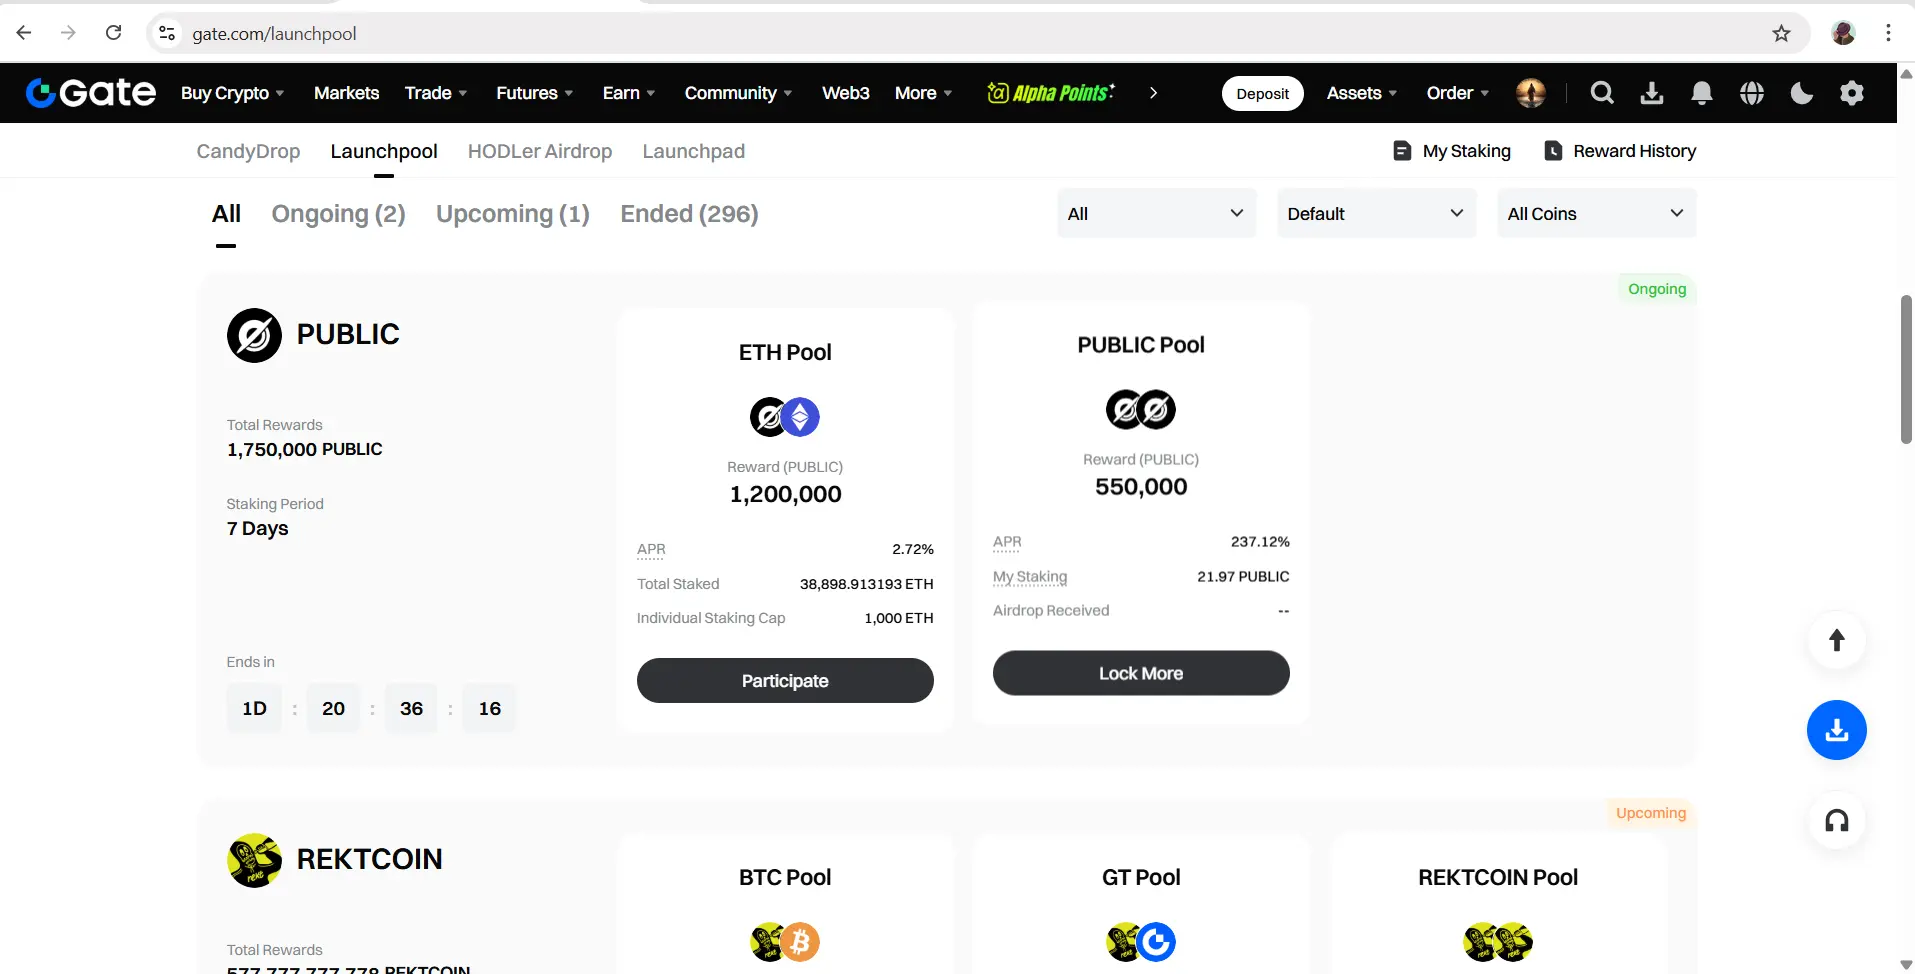The width and height of the screenshot is (1915, 974).
Task: Open the Chrome three-dot menu
Action: 1888,33
